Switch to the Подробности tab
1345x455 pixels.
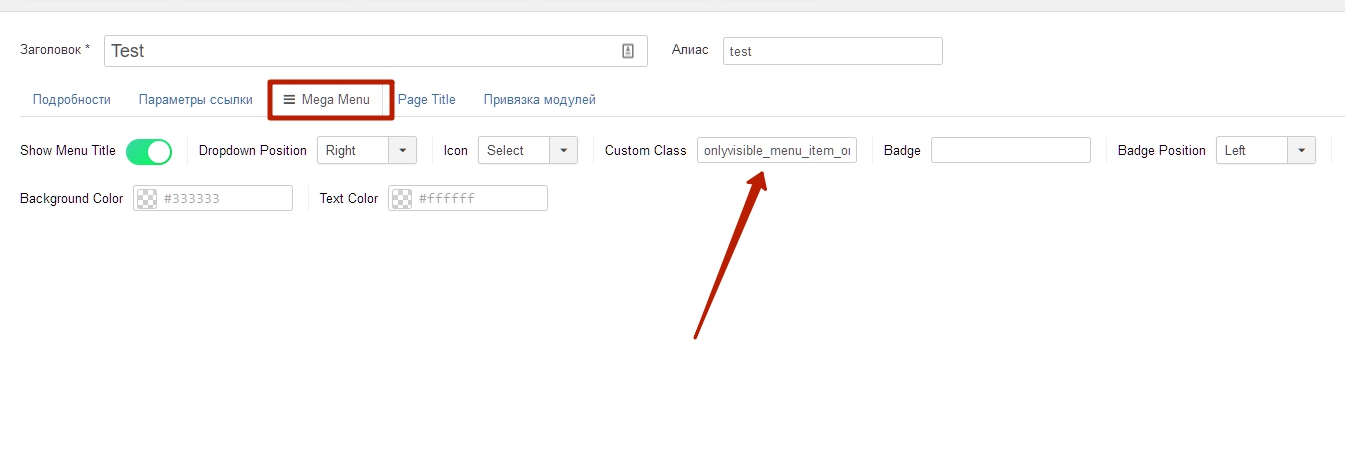[71, 100]
